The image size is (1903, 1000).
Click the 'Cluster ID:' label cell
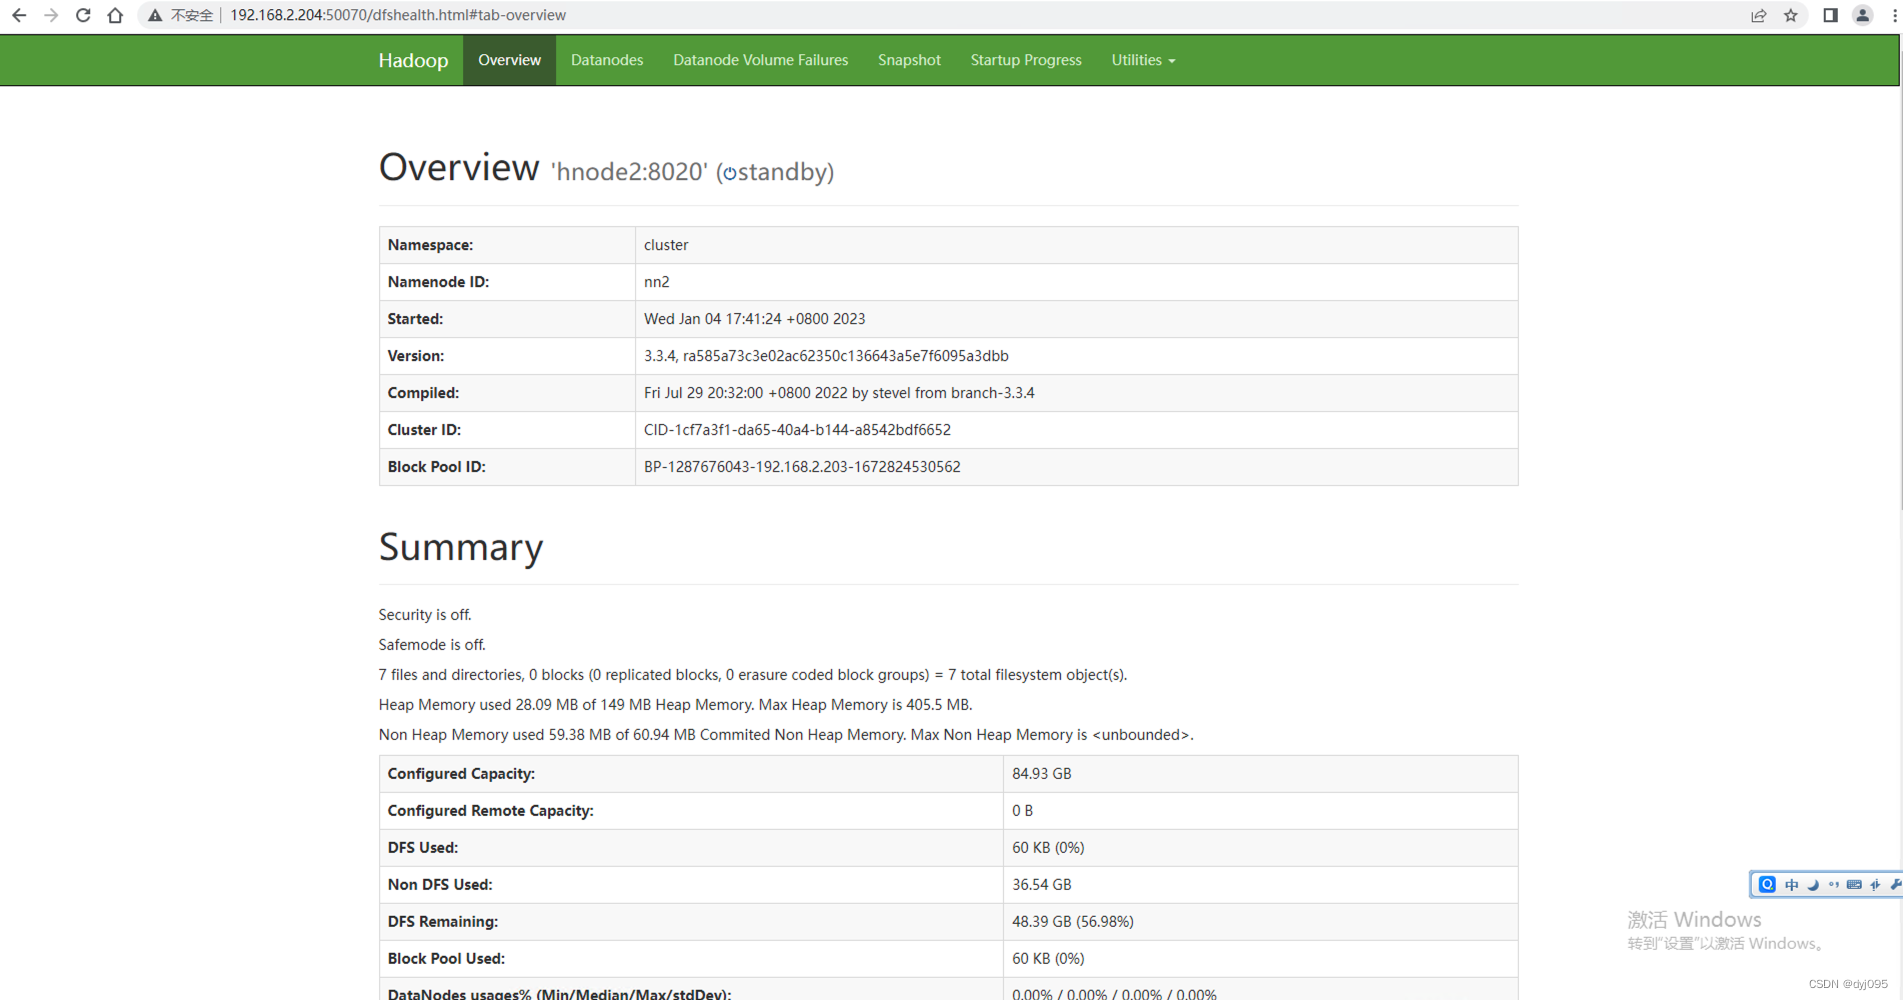pyautogui.click(x=507, y=430)
